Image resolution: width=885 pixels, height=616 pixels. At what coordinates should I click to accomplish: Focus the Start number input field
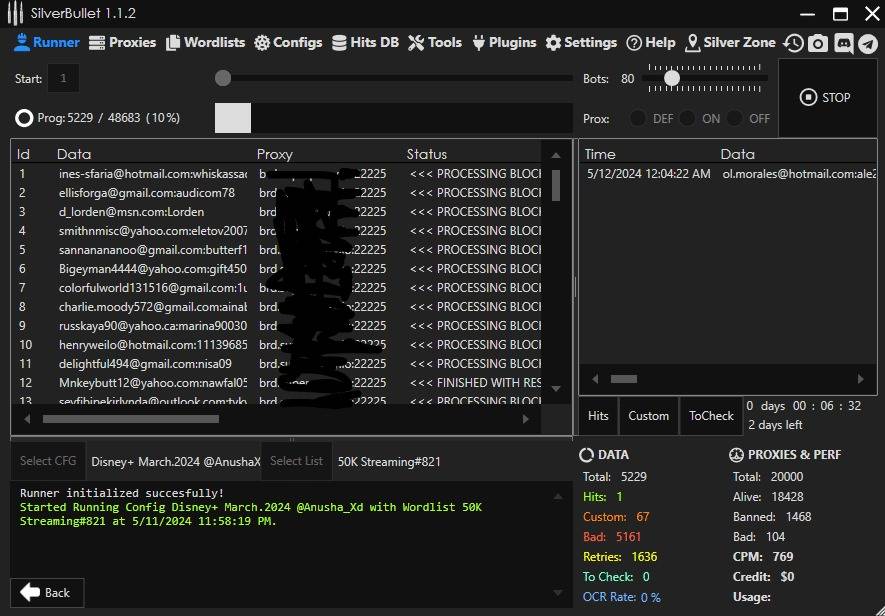point(63,78)
